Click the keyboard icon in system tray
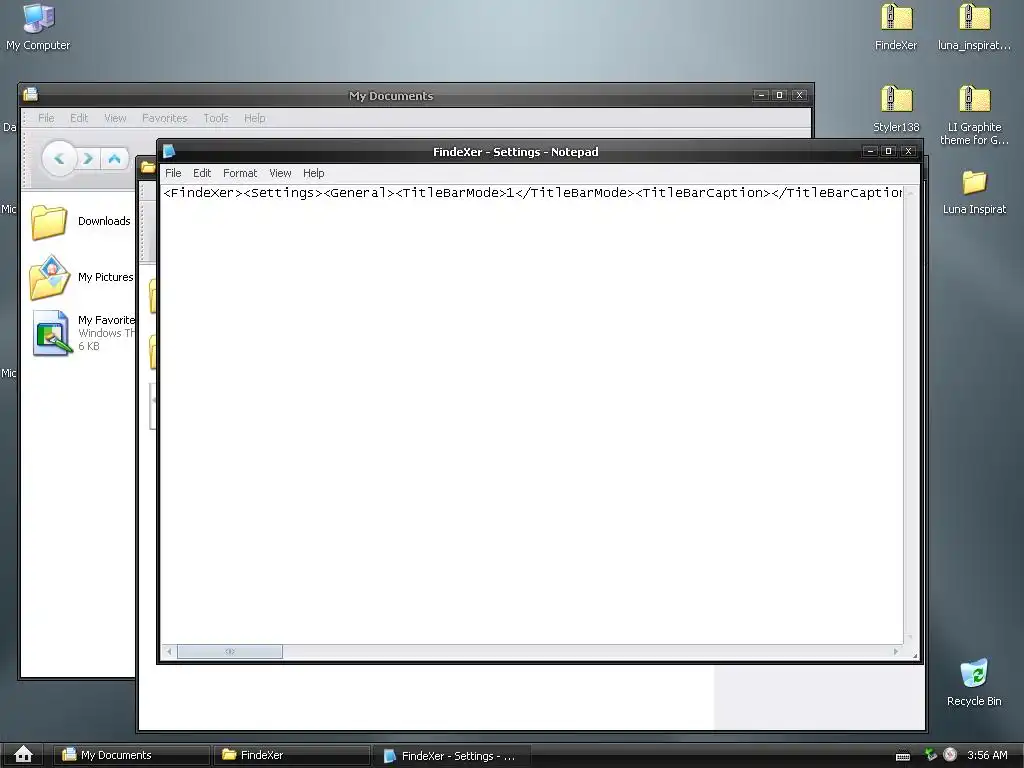Screen dimensions: 1024x768 [x=903, y=756]
